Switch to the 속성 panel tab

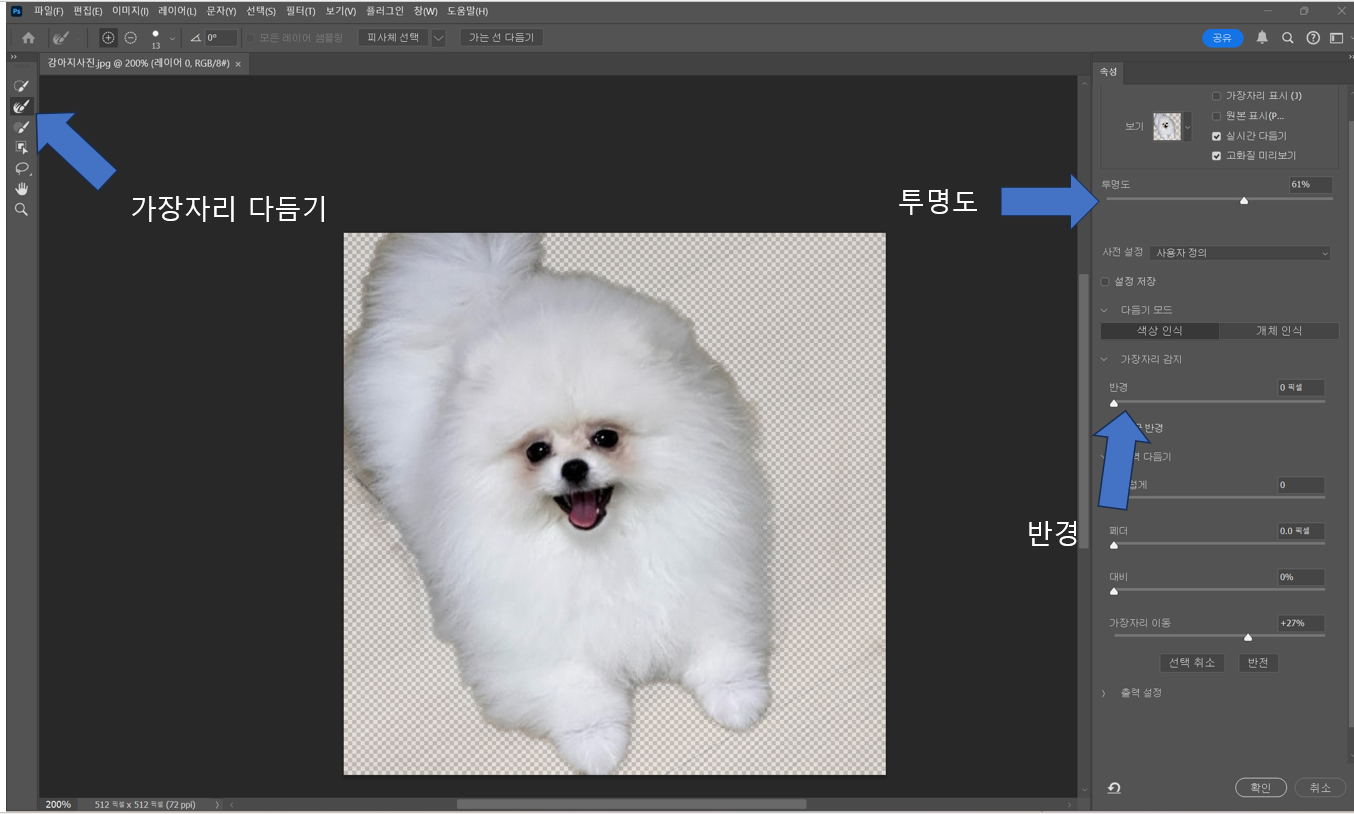tap(1108, 72)
